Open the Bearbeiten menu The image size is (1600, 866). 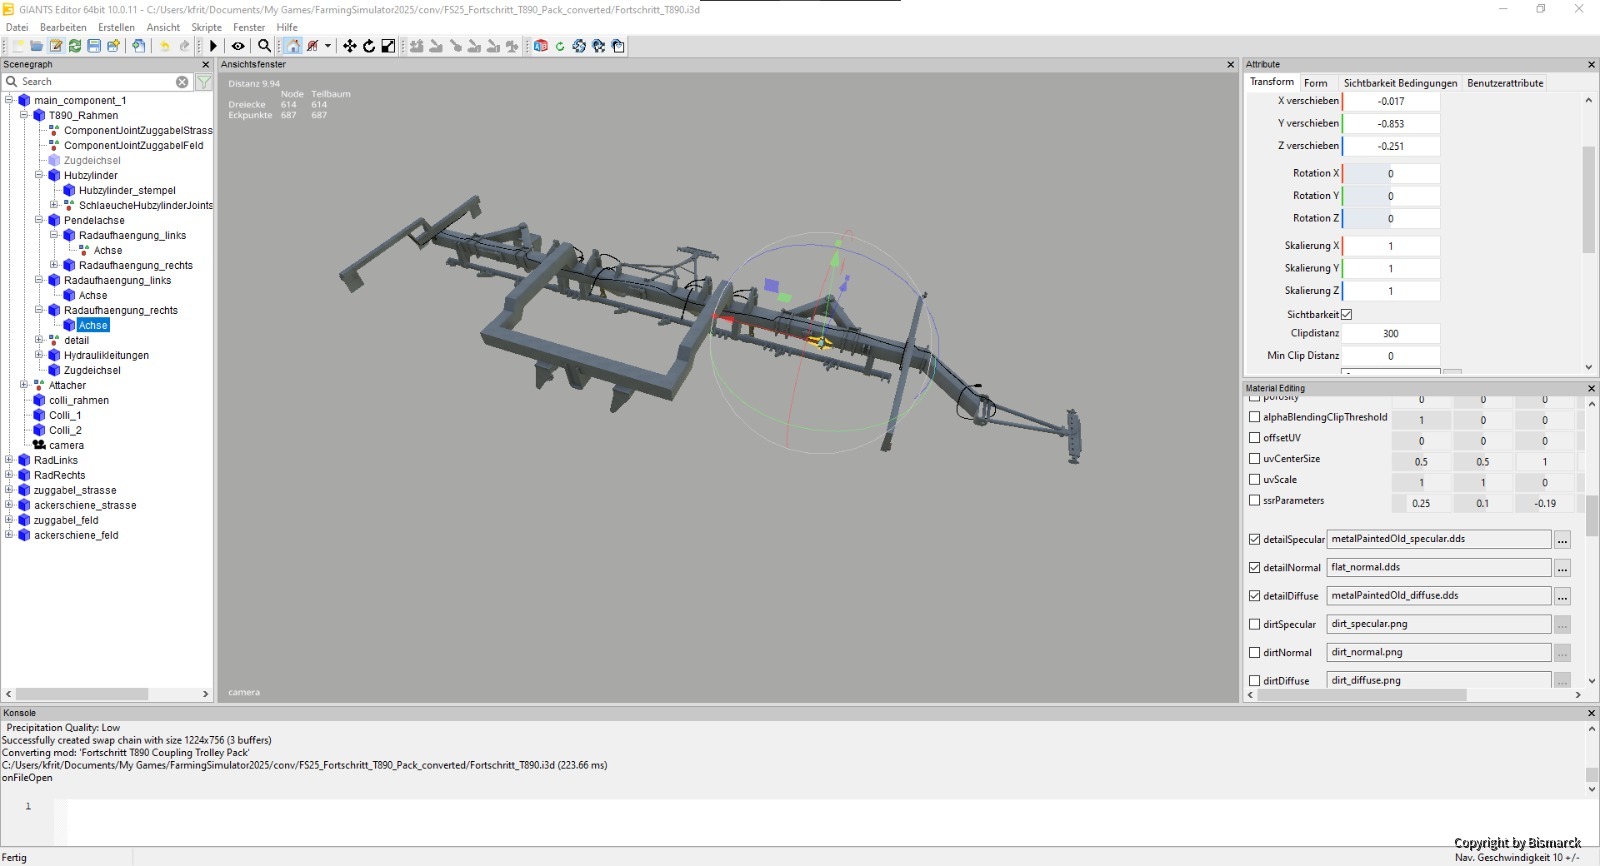tap(63, 27)
